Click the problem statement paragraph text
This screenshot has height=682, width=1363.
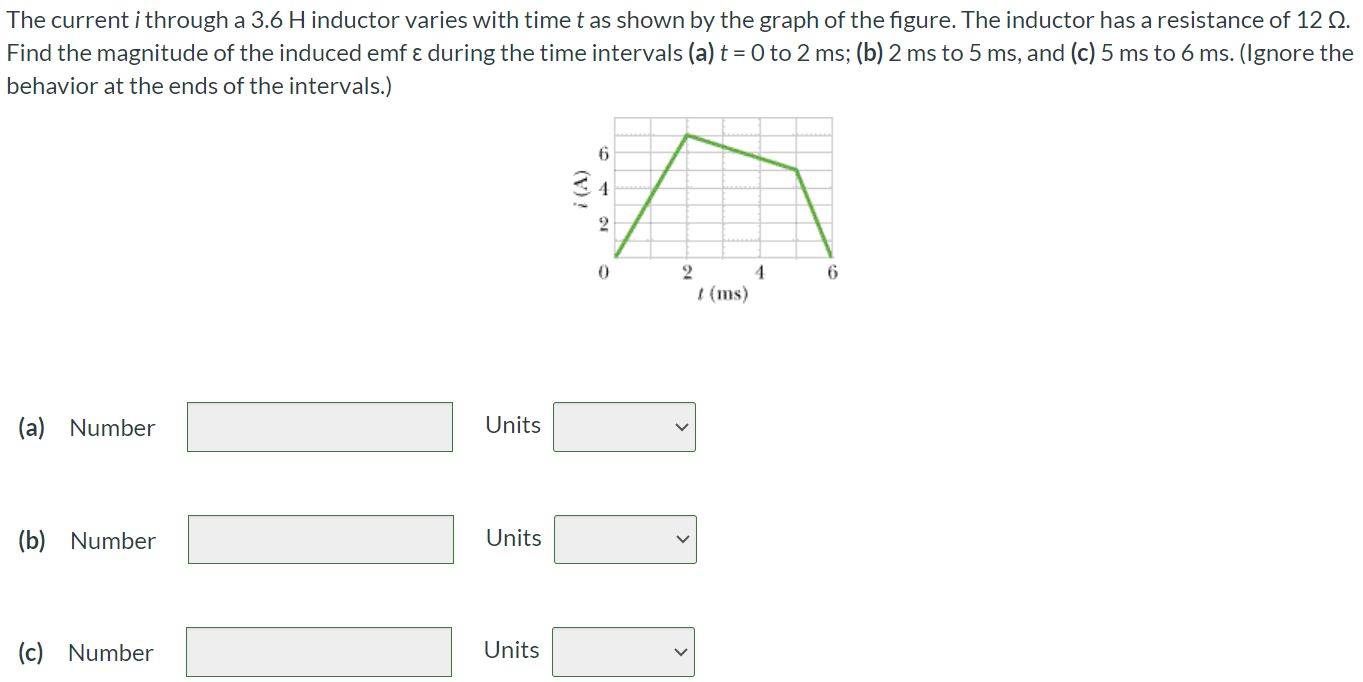pyautogui.click(x=680, y=53)
